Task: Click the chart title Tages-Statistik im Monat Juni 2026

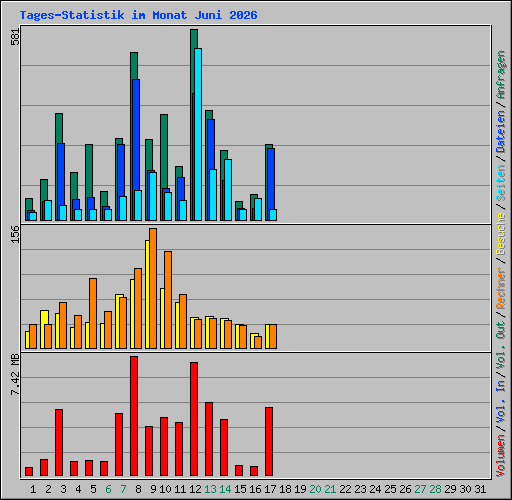Action: tap(138, 15)
